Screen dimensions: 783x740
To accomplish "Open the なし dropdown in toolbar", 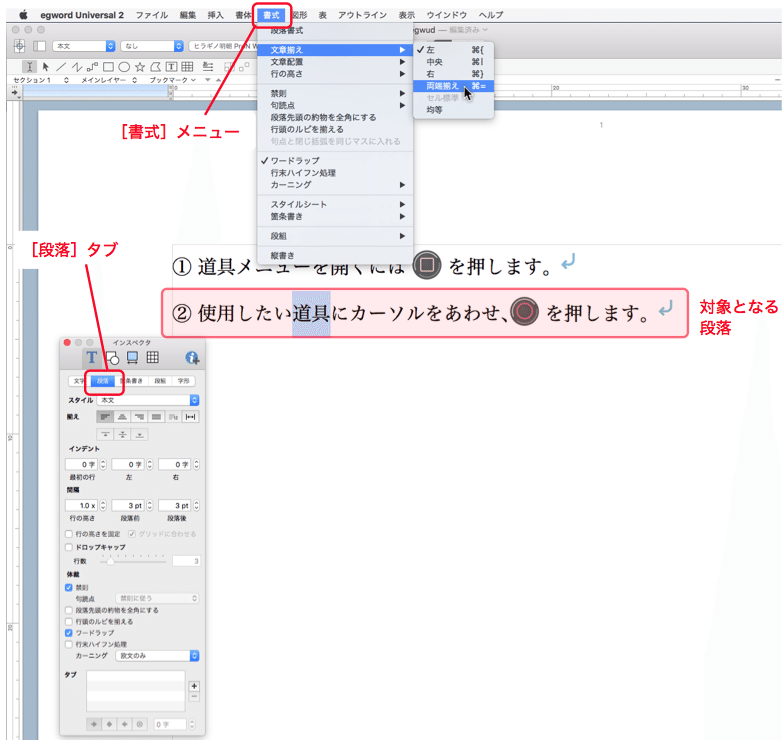I will click(152, 46).
